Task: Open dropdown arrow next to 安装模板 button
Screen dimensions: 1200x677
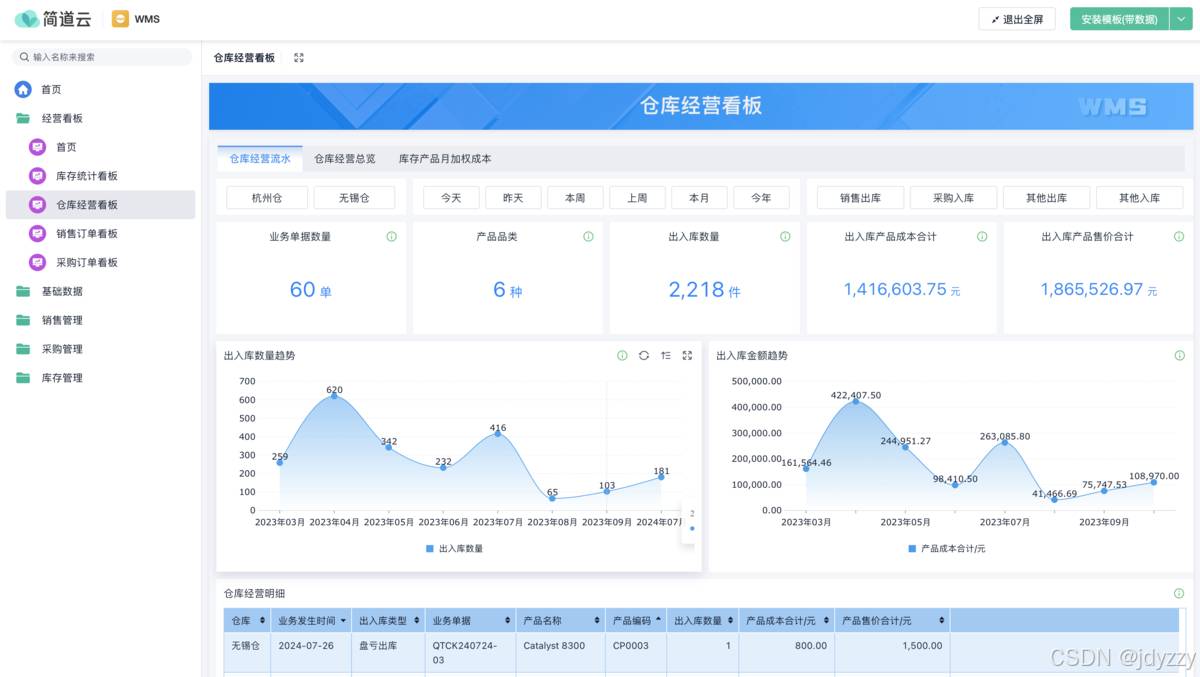Action: 1179,19
